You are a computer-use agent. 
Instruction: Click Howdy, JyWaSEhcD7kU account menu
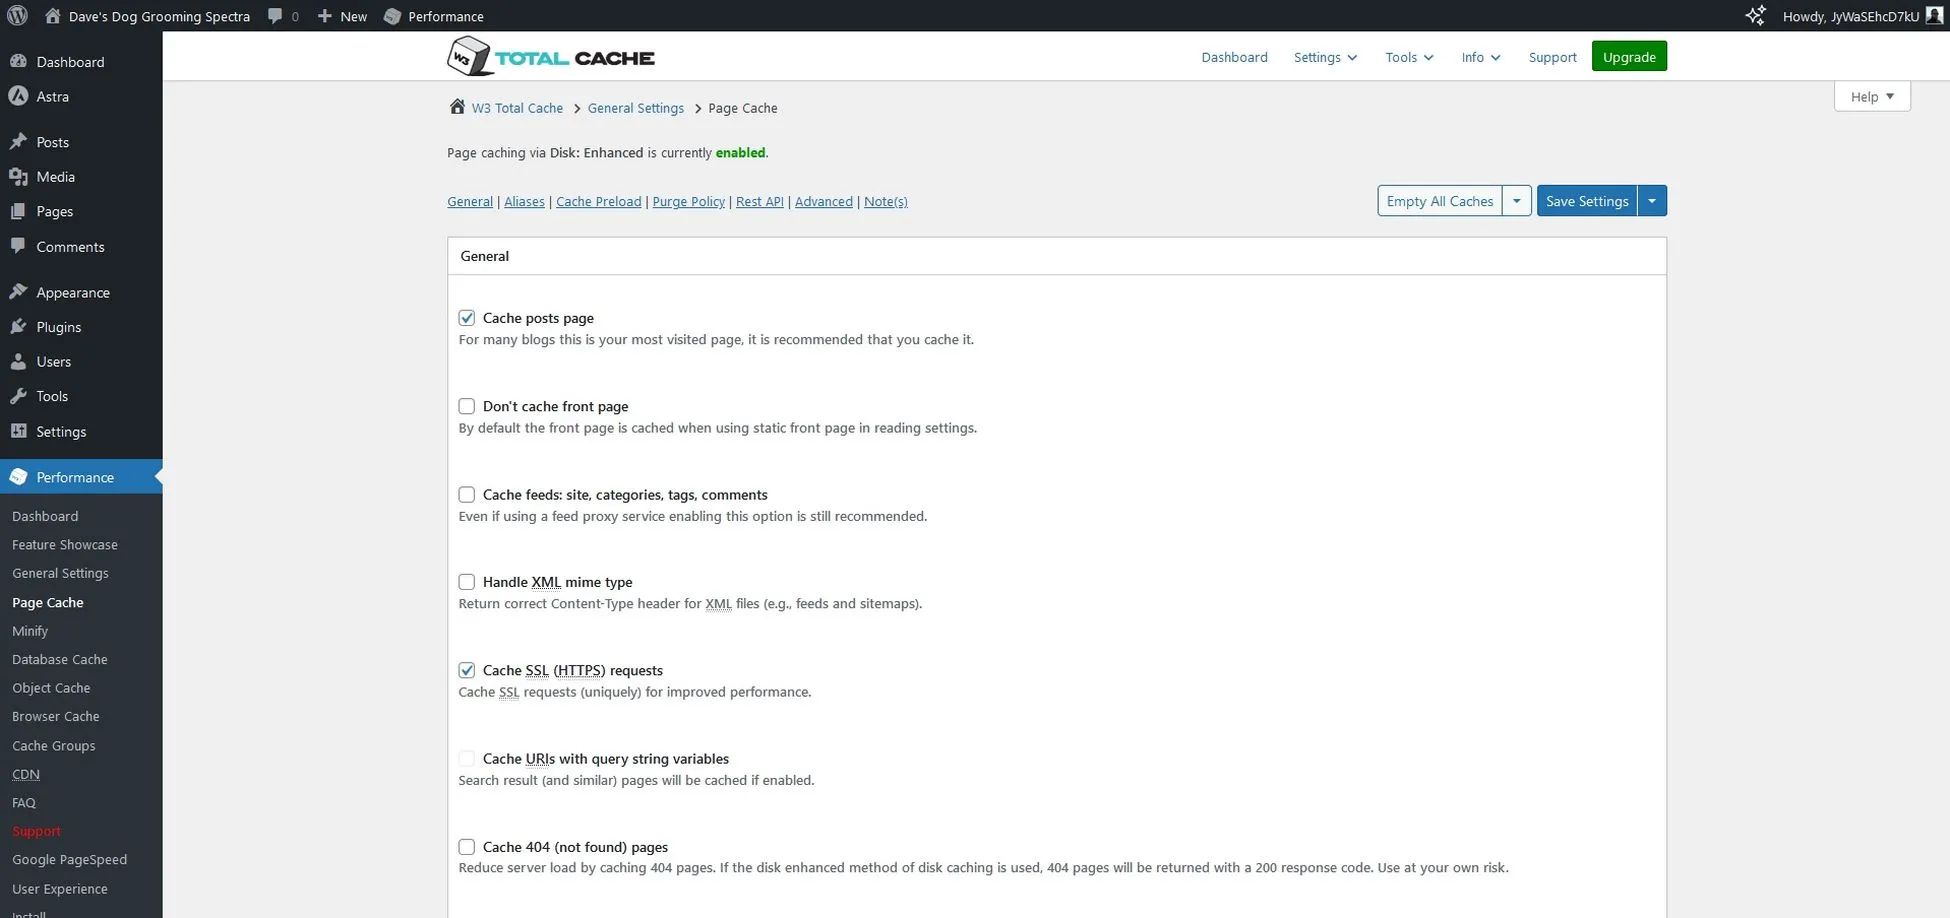coord(1862,16)
